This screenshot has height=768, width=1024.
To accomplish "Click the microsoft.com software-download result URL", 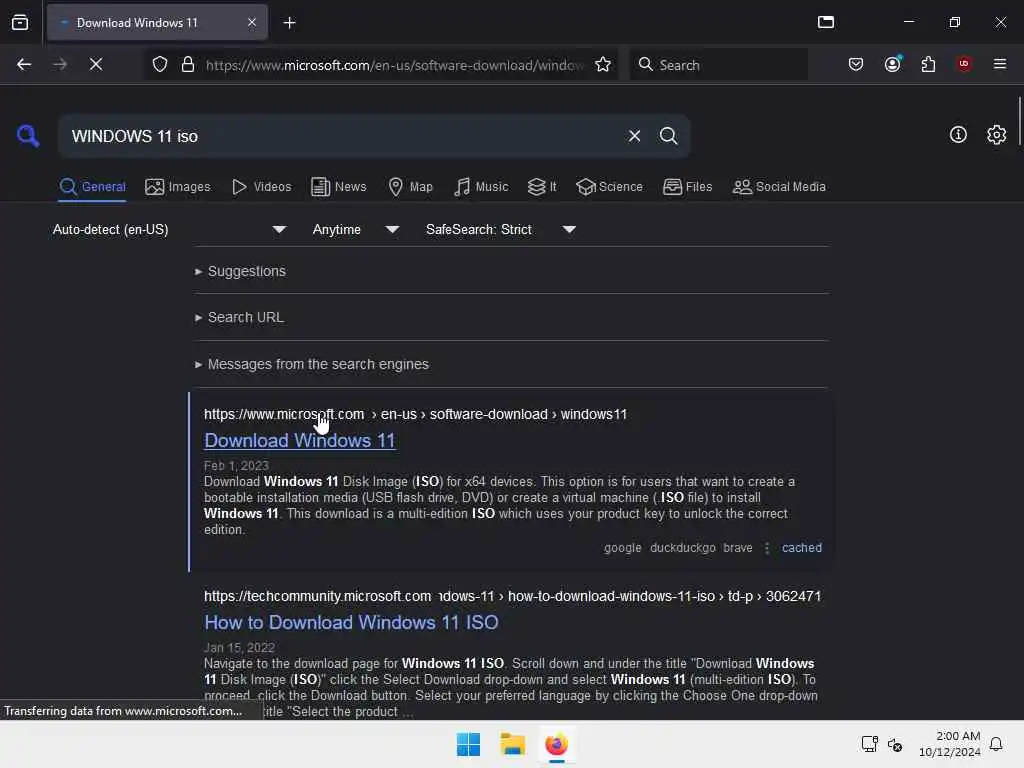I will click(x=415, y=414).
